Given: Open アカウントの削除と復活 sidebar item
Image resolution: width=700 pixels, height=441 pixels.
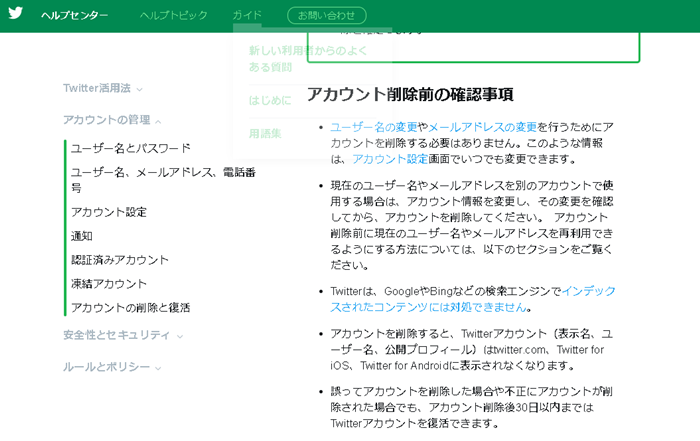Looking at the screenshot, I should 131,308.
